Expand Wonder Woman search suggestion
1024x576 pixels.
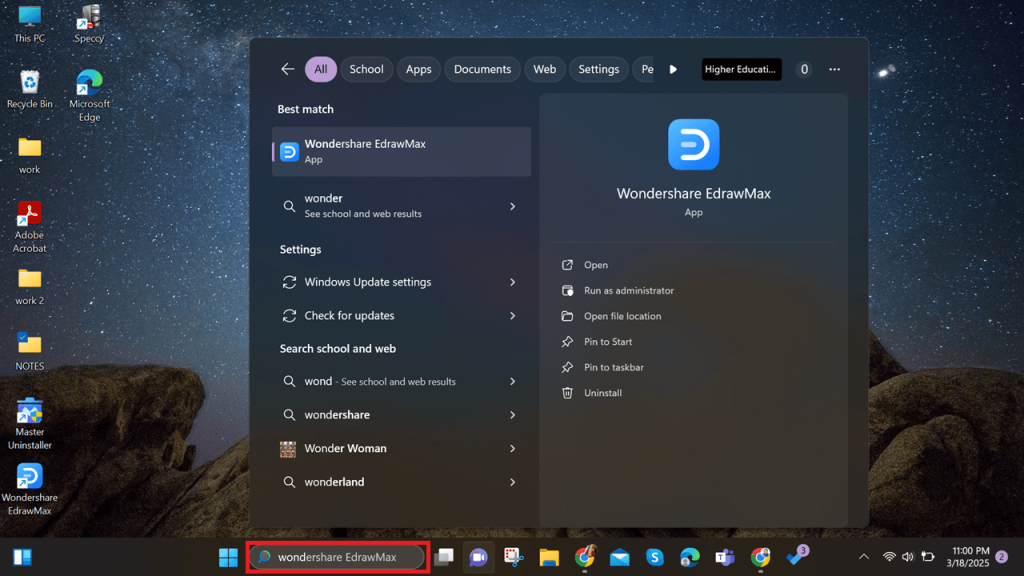click(513, 449)
